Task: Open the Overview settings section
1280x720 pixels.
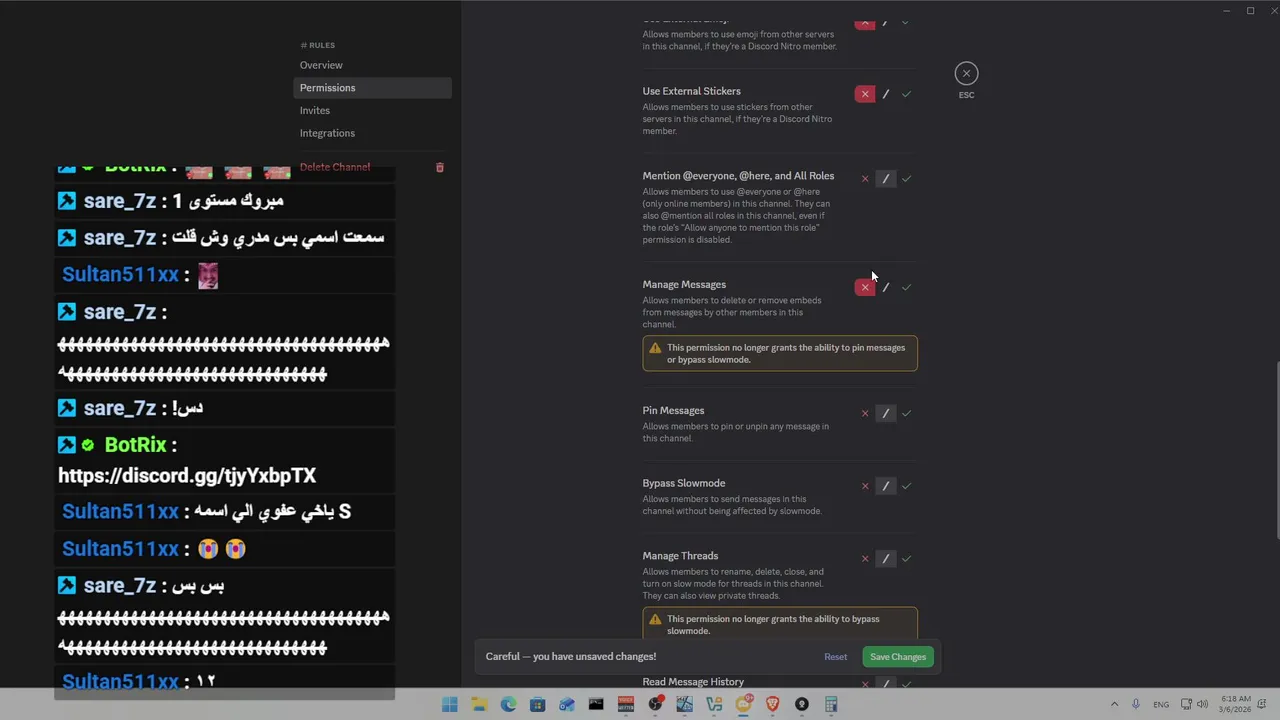Action: (372, 65)
